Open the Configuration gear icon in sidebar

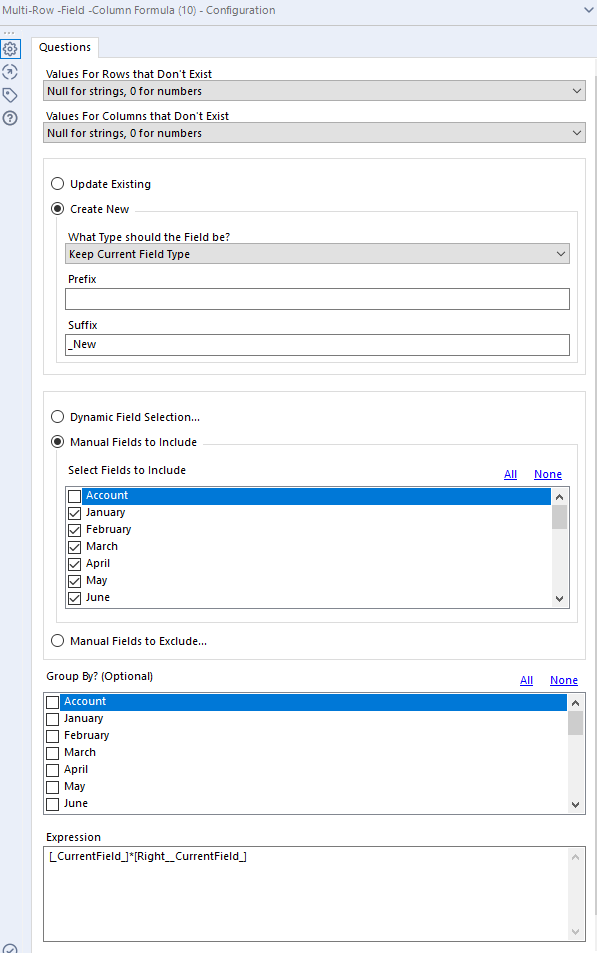tap(10, 49)
